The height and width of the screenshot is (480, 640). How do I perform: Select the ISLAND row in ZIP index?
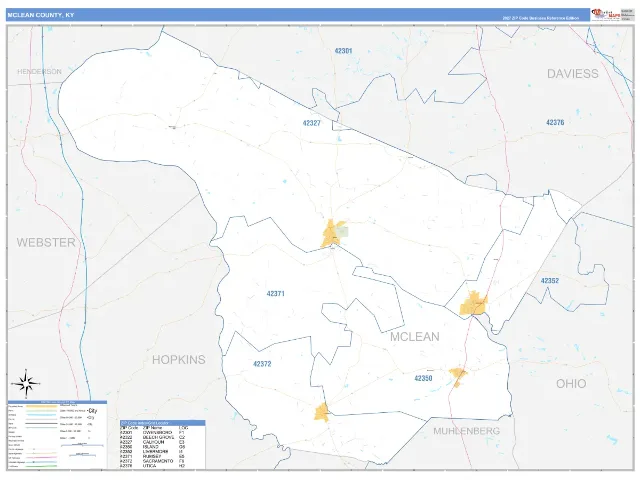click(x=162, y=447)
